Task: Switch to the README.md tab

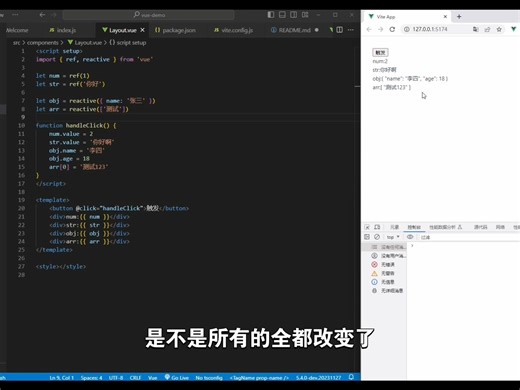Action: (295, 30)
